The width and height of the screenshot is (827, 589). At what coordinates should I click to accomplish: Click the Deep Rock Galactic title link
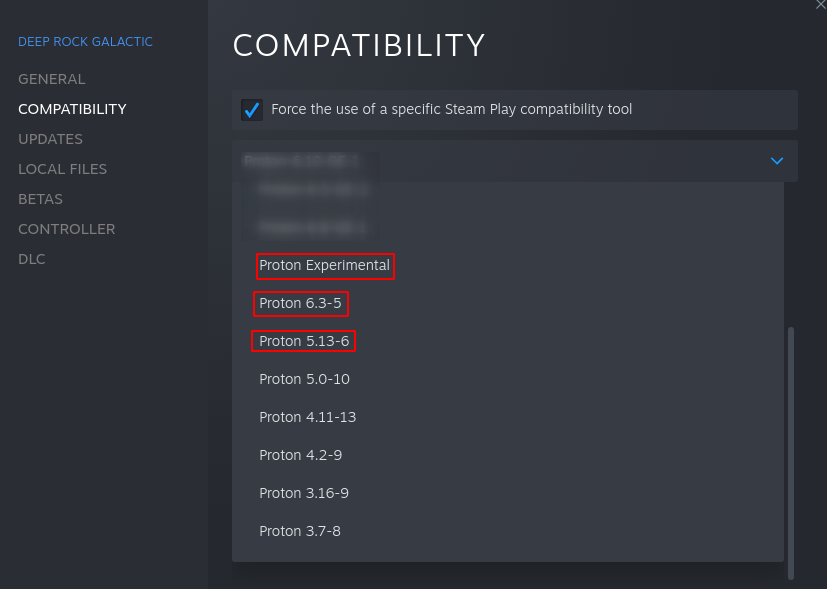pos(85,42)
